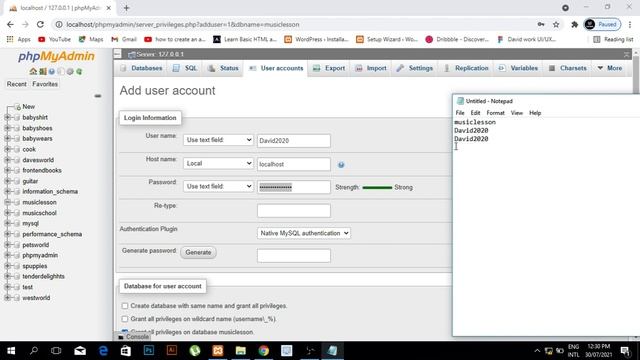Launch Mail app from taskbar
The height and width of the screenshot is (360, 640).
(80, 351)
